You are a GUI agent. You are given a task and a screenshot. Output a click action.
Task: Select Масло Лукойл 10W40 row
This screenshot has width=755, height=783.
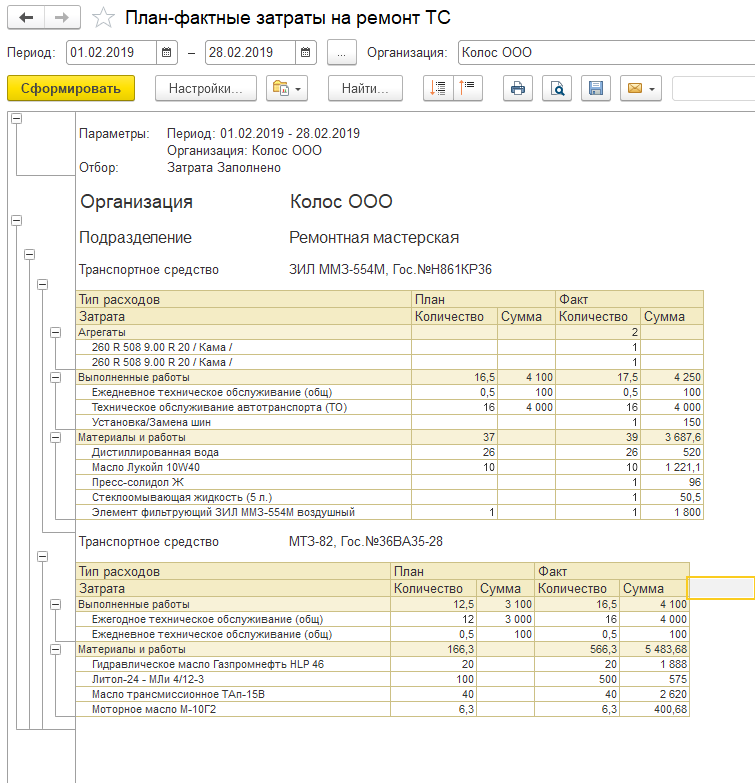pos(389,467)
